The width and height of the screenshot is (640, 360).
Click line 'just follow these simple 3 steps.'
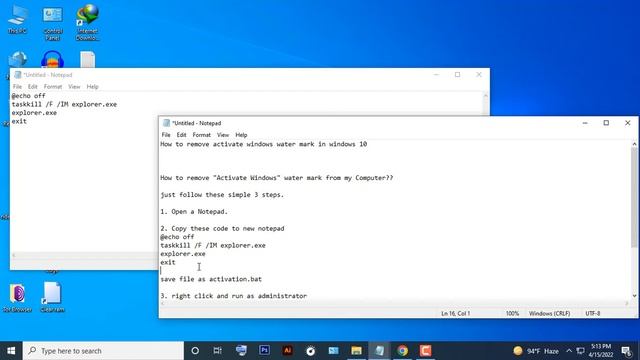coord(222,195)
